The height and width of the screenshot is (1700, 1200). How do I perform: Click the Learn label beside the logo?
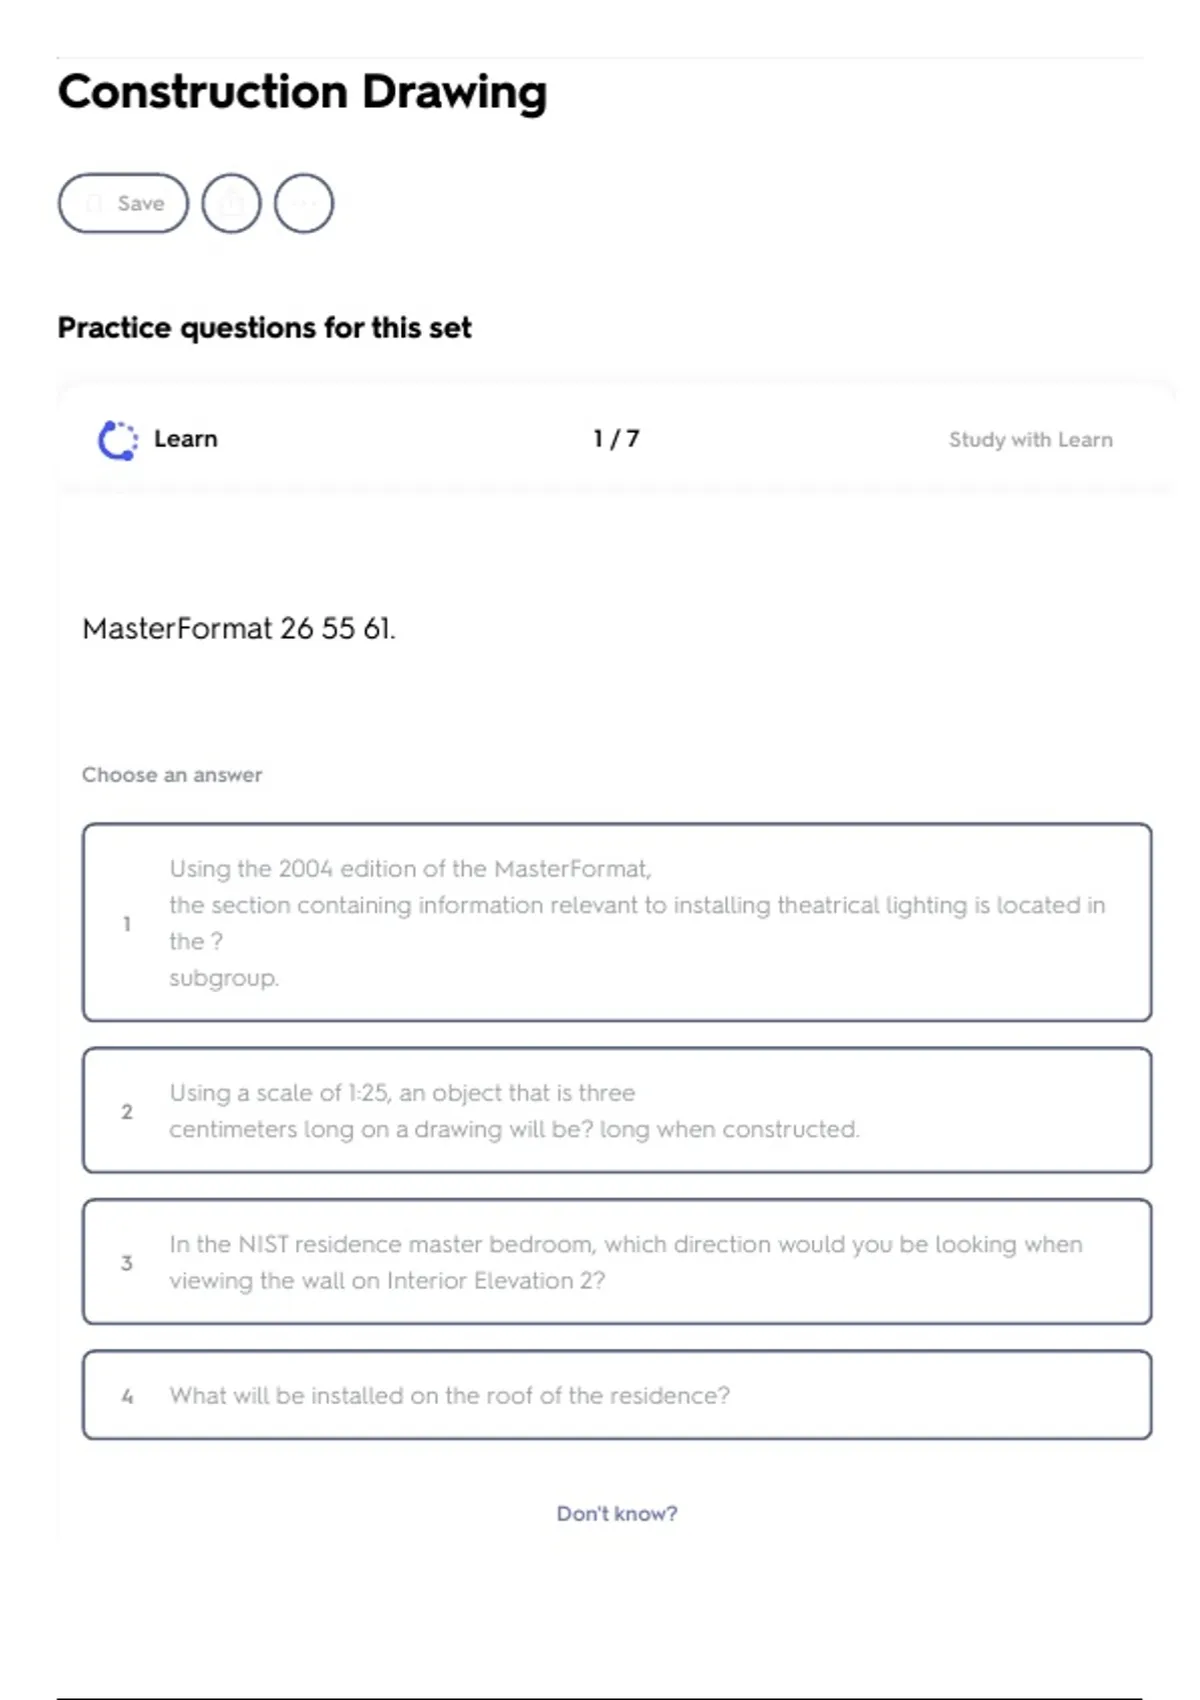tap(186, 439)
